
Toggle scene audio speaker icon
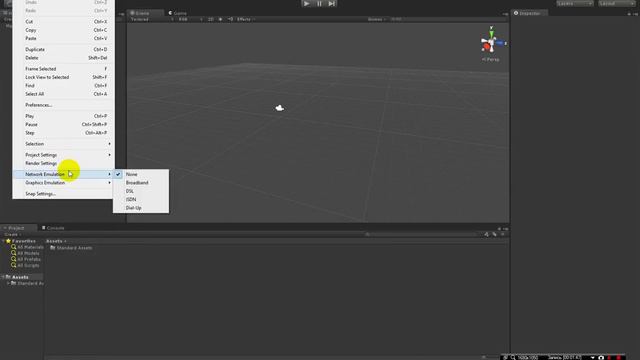(x=230, y=19)
